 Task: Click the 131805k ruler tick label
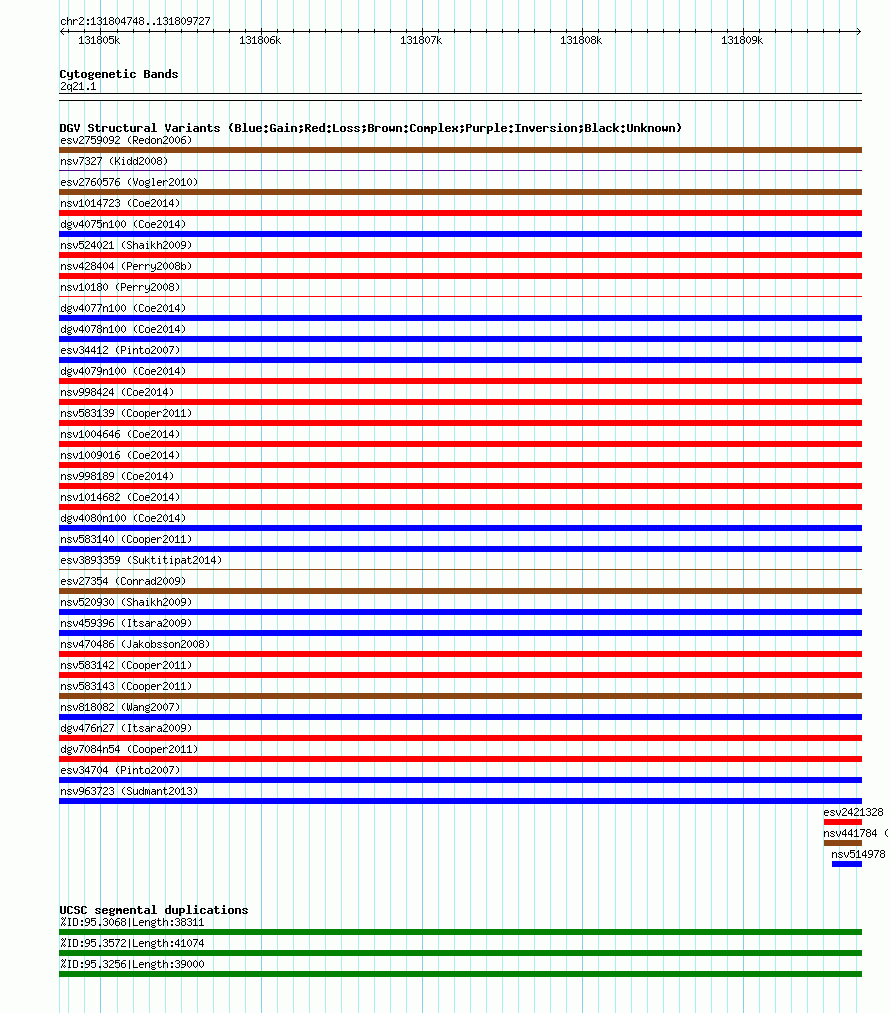pyautogui.click(x=99, y=40)
